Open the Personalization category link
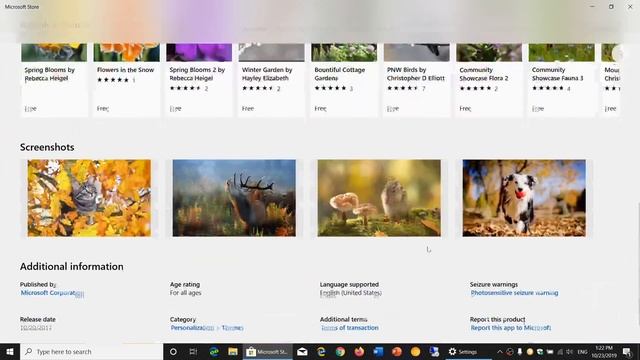Viewport: 640px width, 360px height. click(192, 328)
